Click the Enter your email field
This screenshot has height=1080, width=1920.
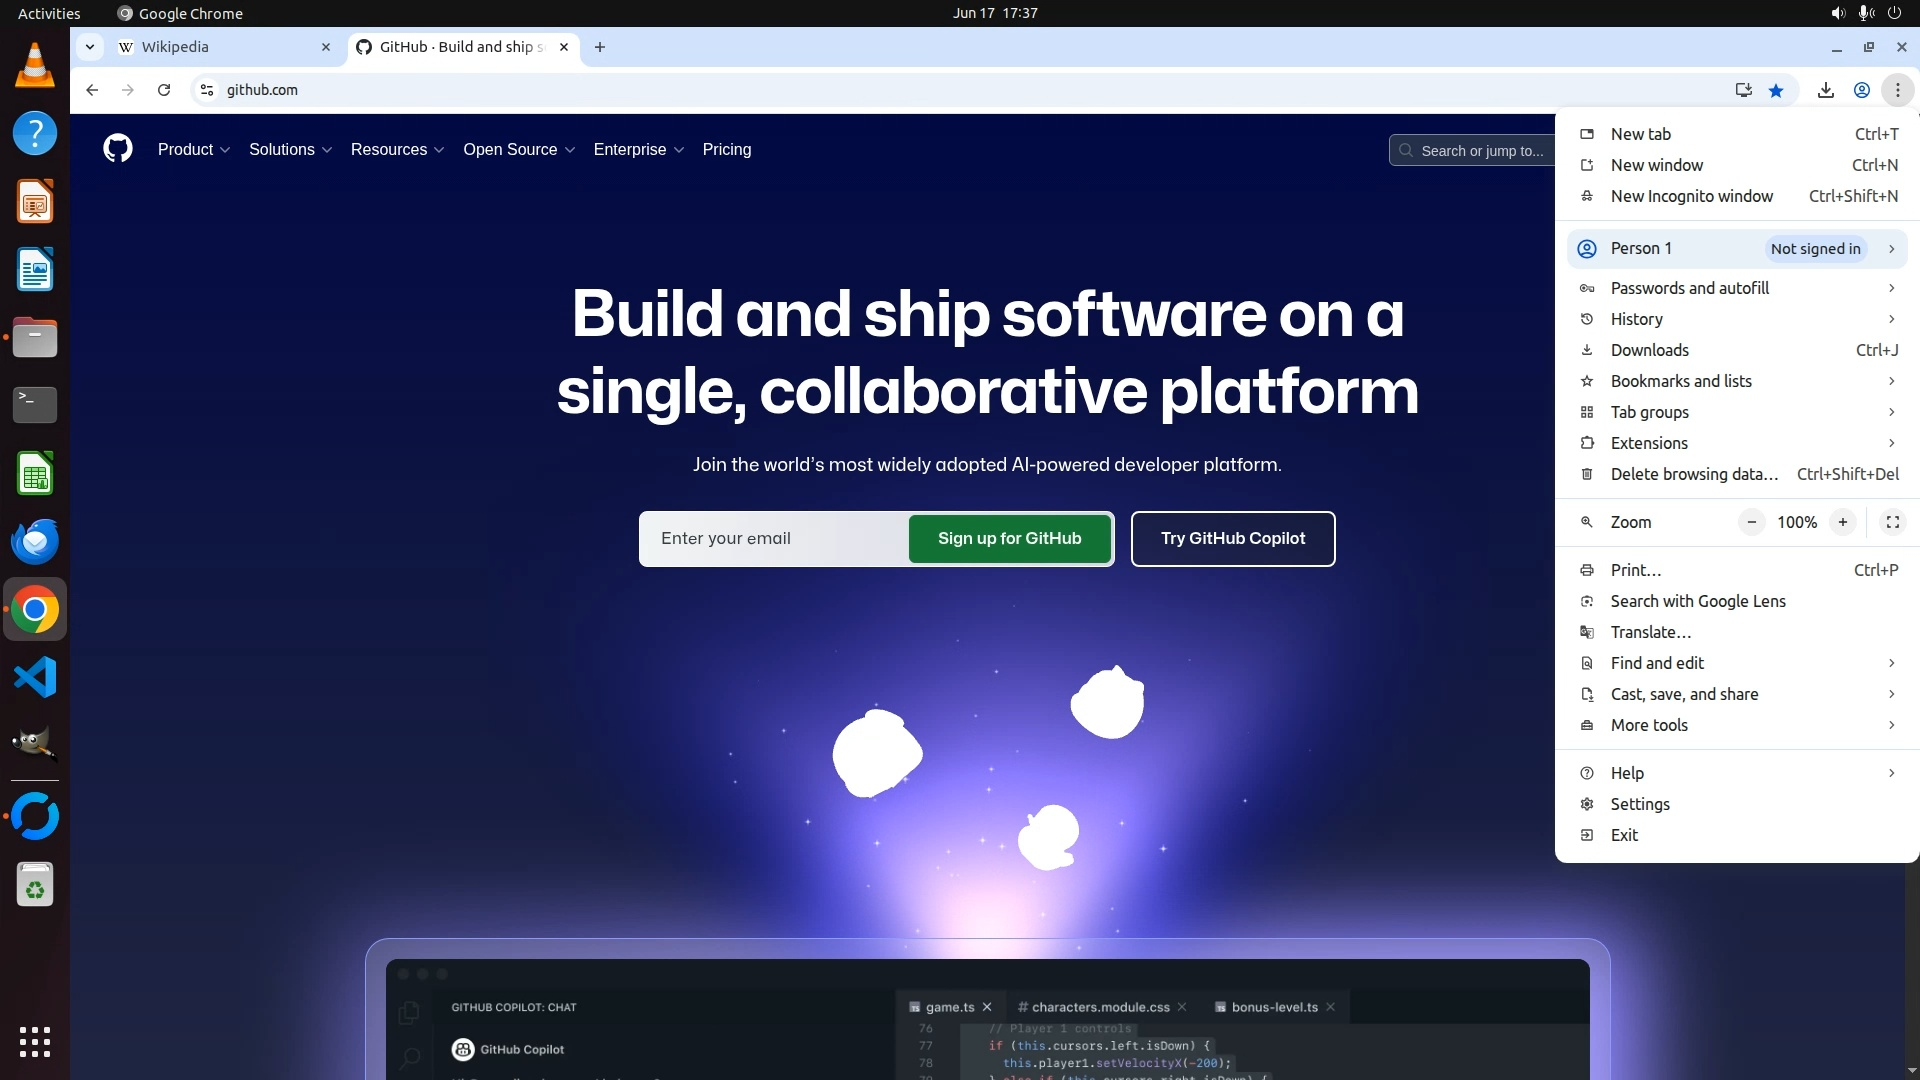[775, 538]
